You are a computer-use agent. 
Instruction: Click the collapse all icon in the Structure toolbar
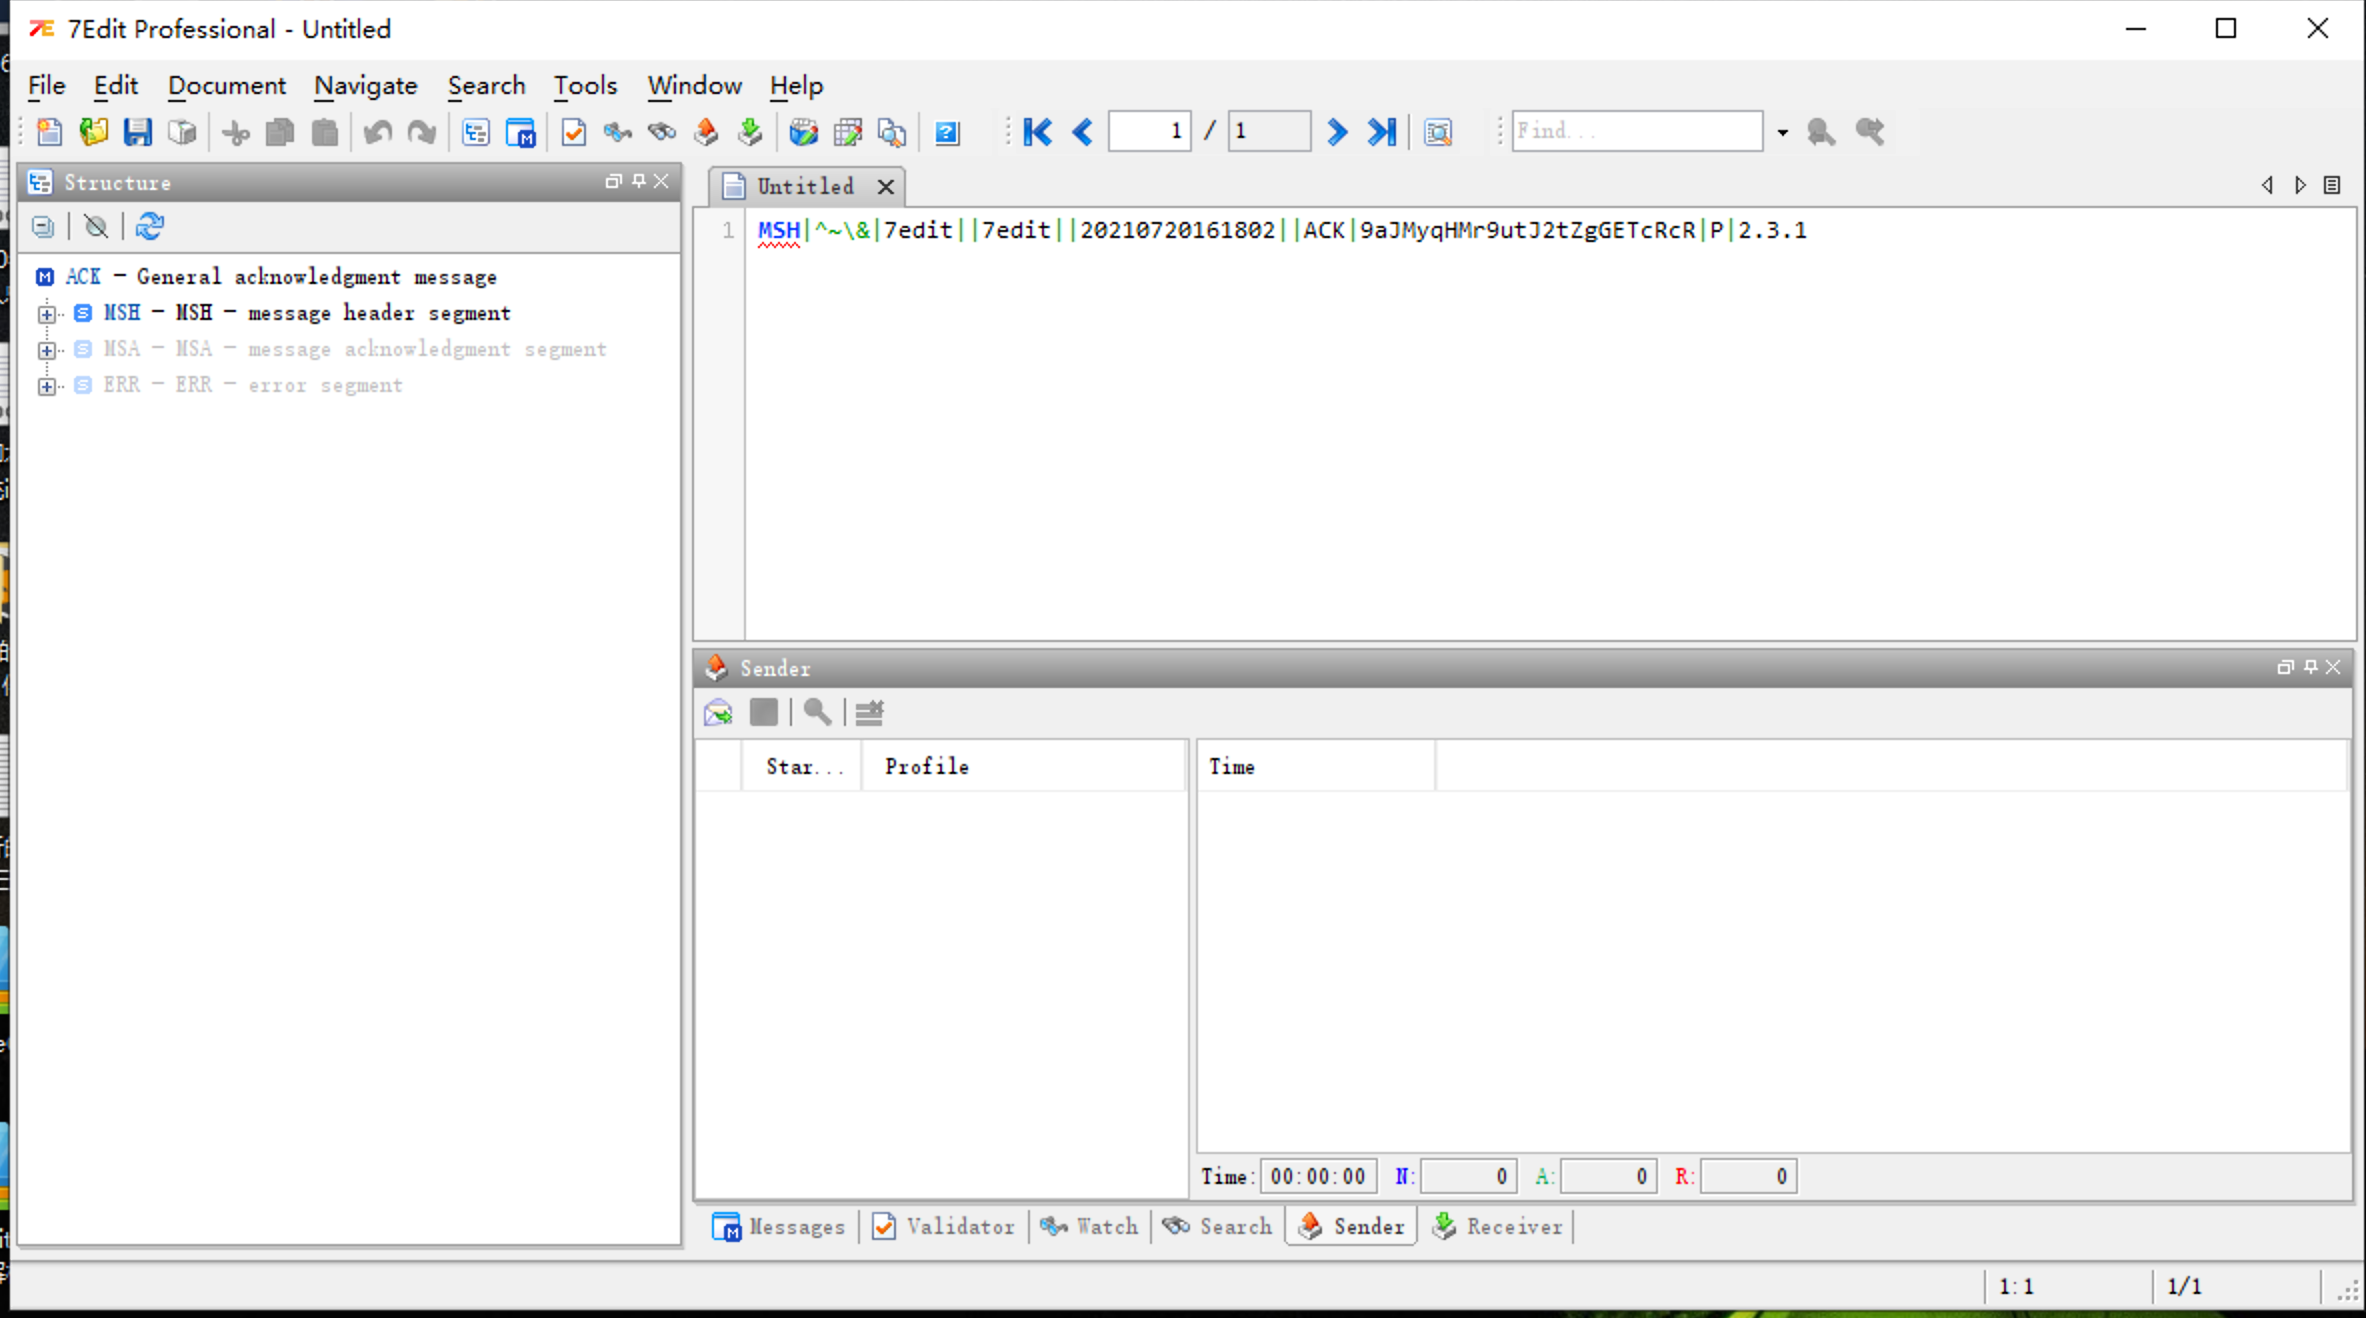point(42,227)
